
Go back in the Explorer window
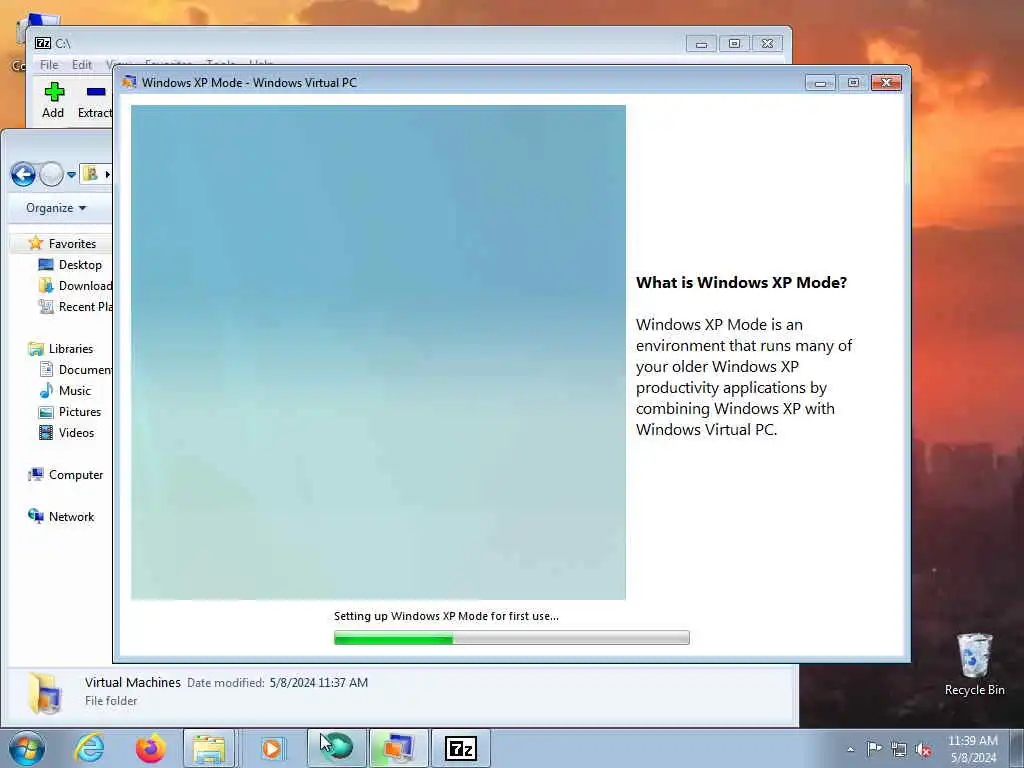24,174
